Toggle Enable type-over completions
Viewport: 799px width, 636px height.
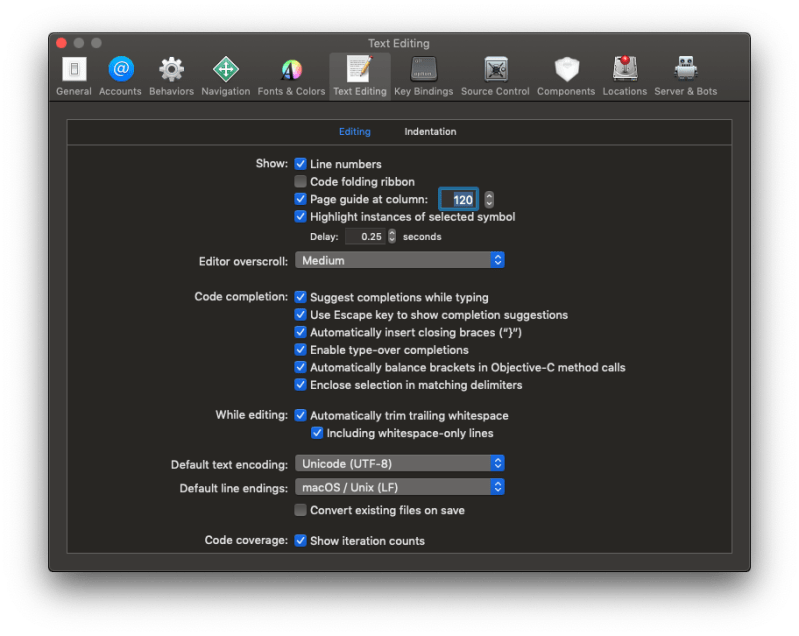(301, 350)
